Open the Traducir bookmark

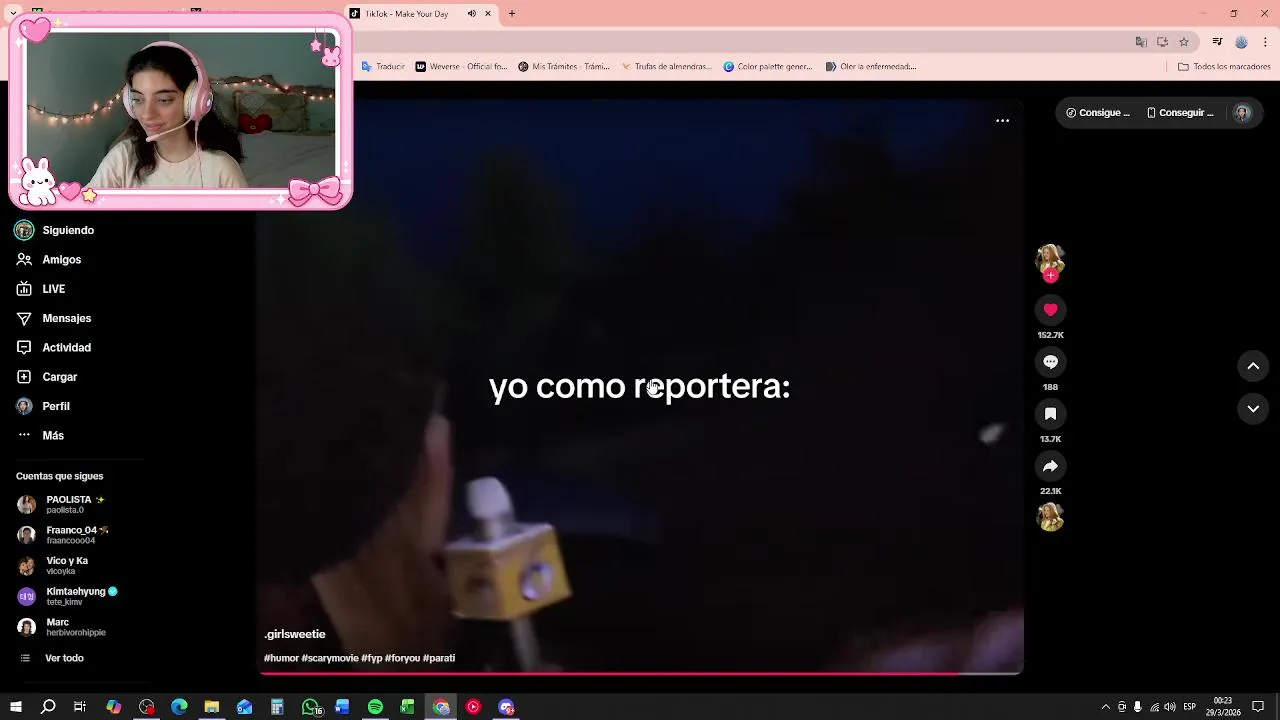[383, 67]
